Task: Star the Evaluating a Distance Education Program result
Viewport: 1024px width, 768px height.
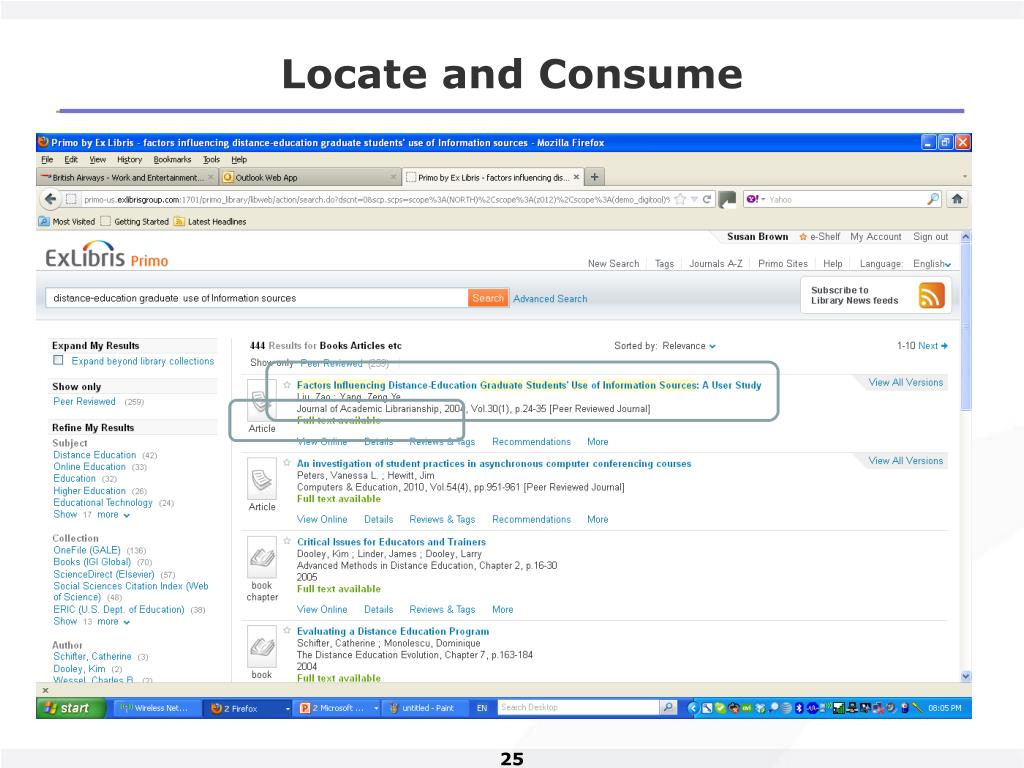Action: click(x=287, y=630)
